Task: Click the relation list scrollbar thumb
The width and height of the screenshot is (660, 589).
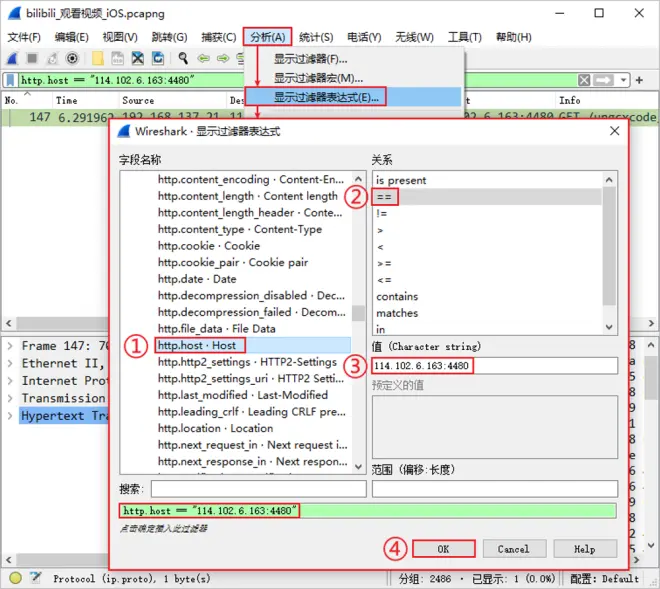Action: click(x=609, y=246)
